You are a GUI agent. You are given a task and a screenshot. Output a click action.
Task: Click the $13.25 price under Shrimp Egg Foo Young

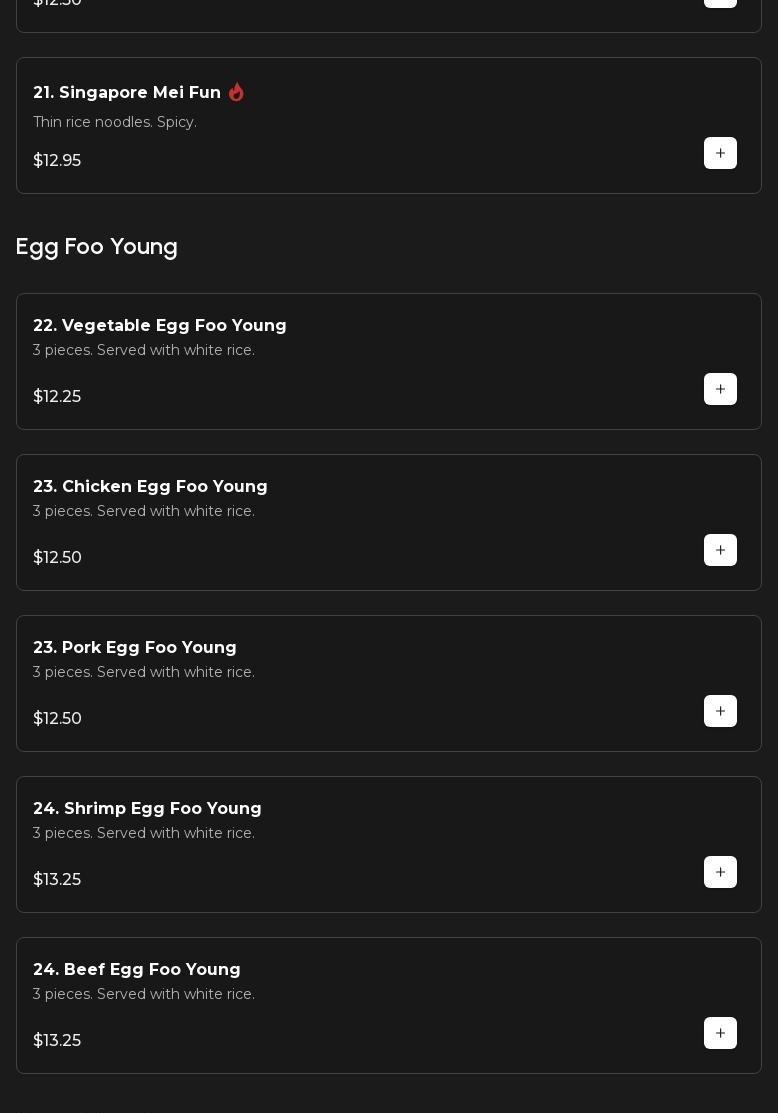pos(57,879)
